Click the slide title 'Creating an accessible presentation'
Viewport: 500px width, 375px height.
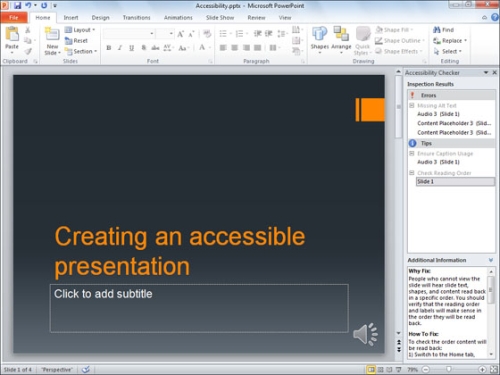click(x=180, y=251)
